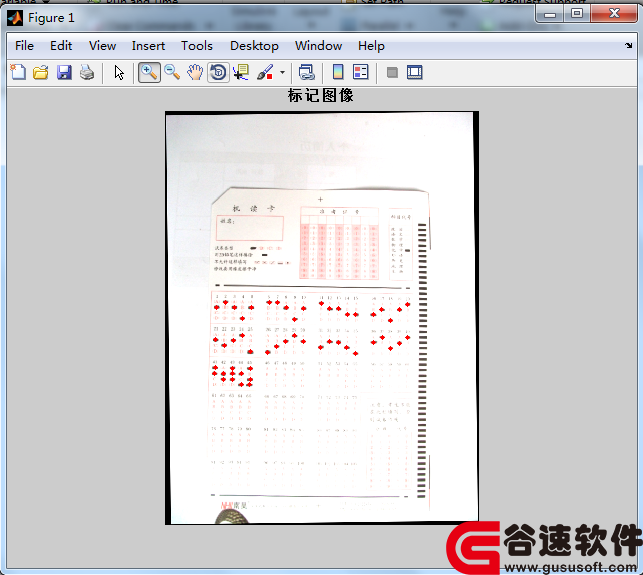Open the Window menu
The height and width of the screenshot is (575, 643).
click(319, 46)
